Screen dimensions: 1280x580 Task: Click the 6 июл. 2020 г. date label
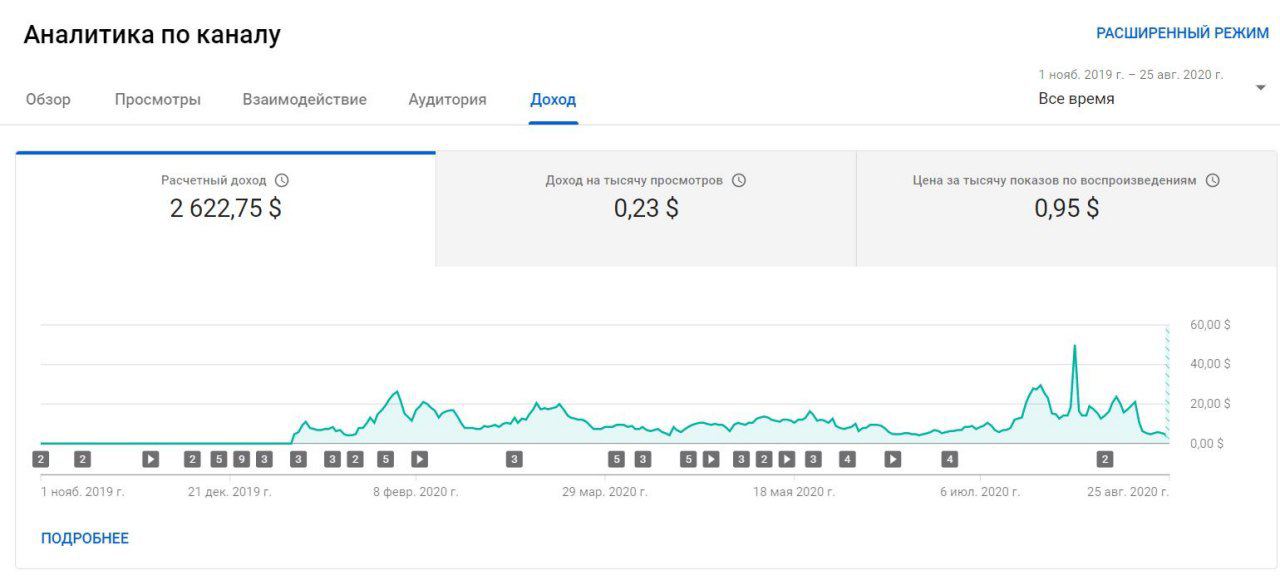point(980,492)
